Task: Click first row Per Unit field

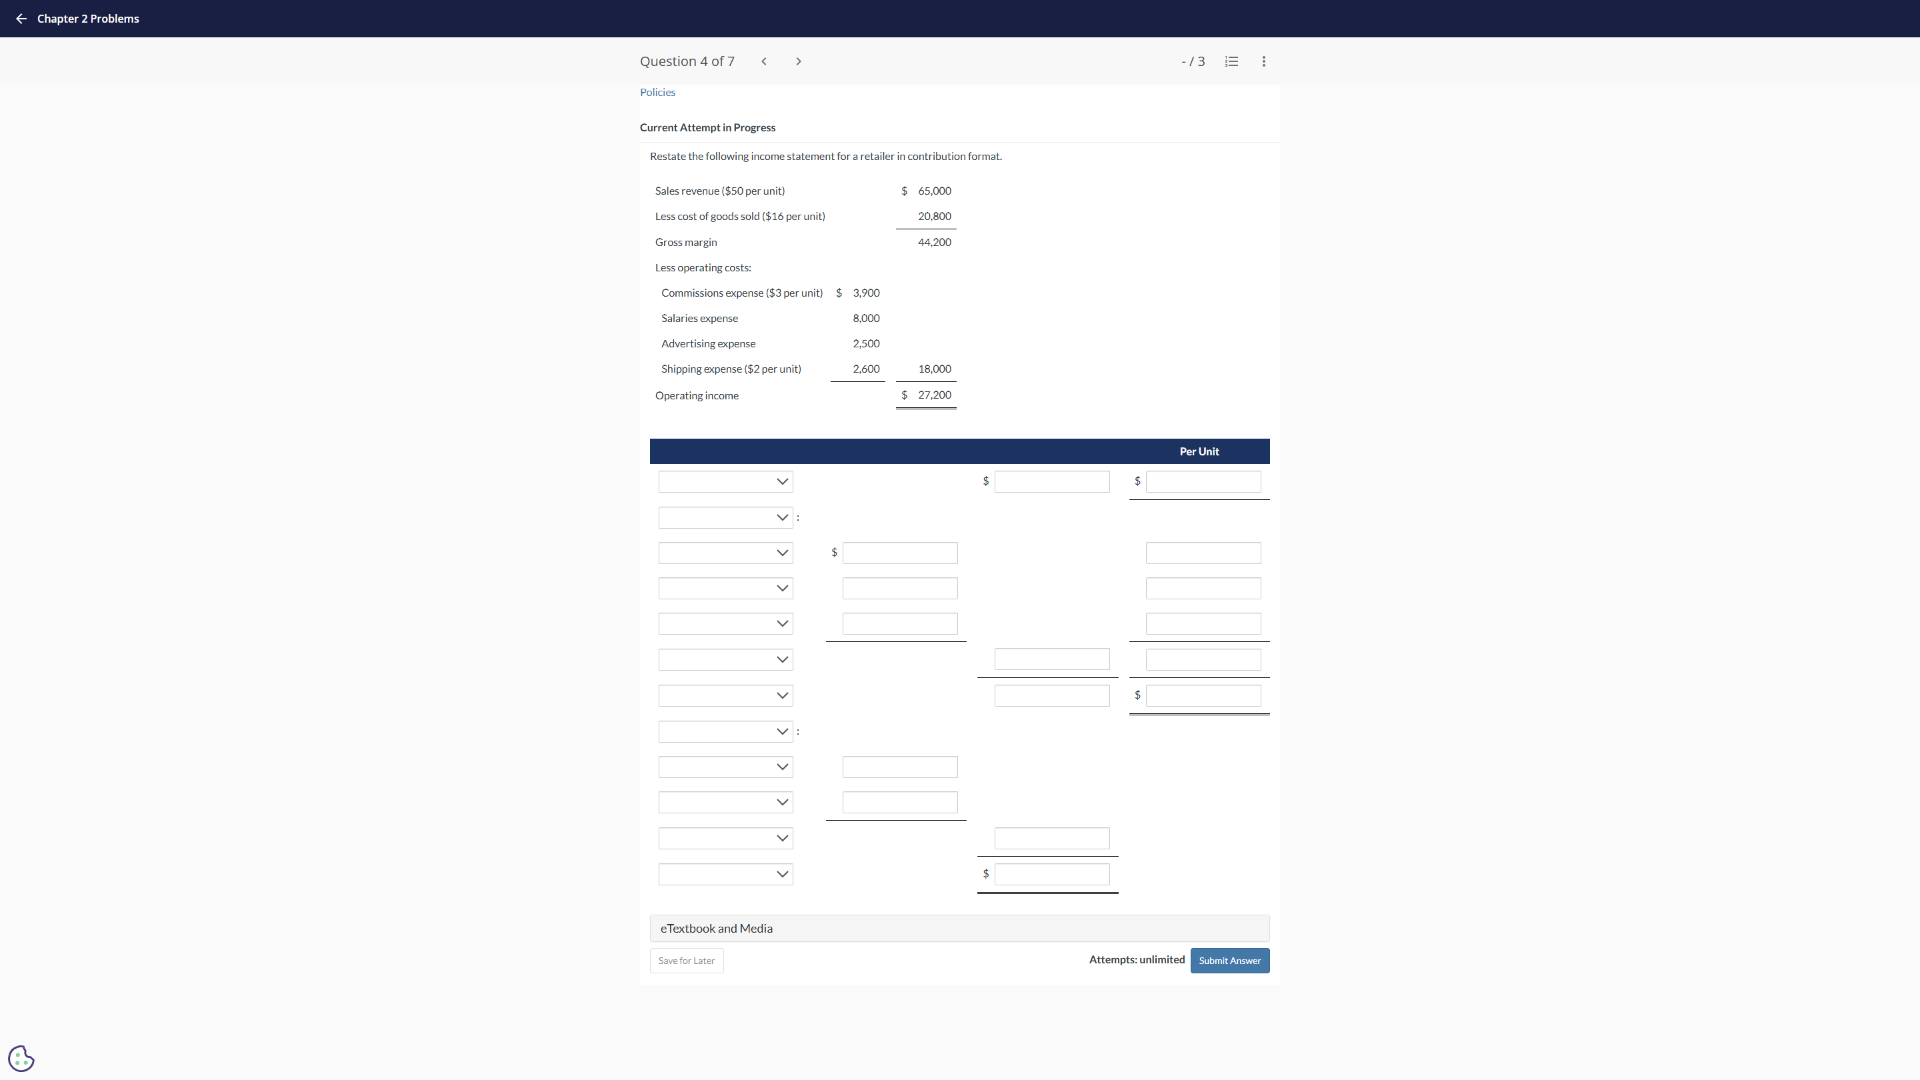Action: click(1204, 482)
